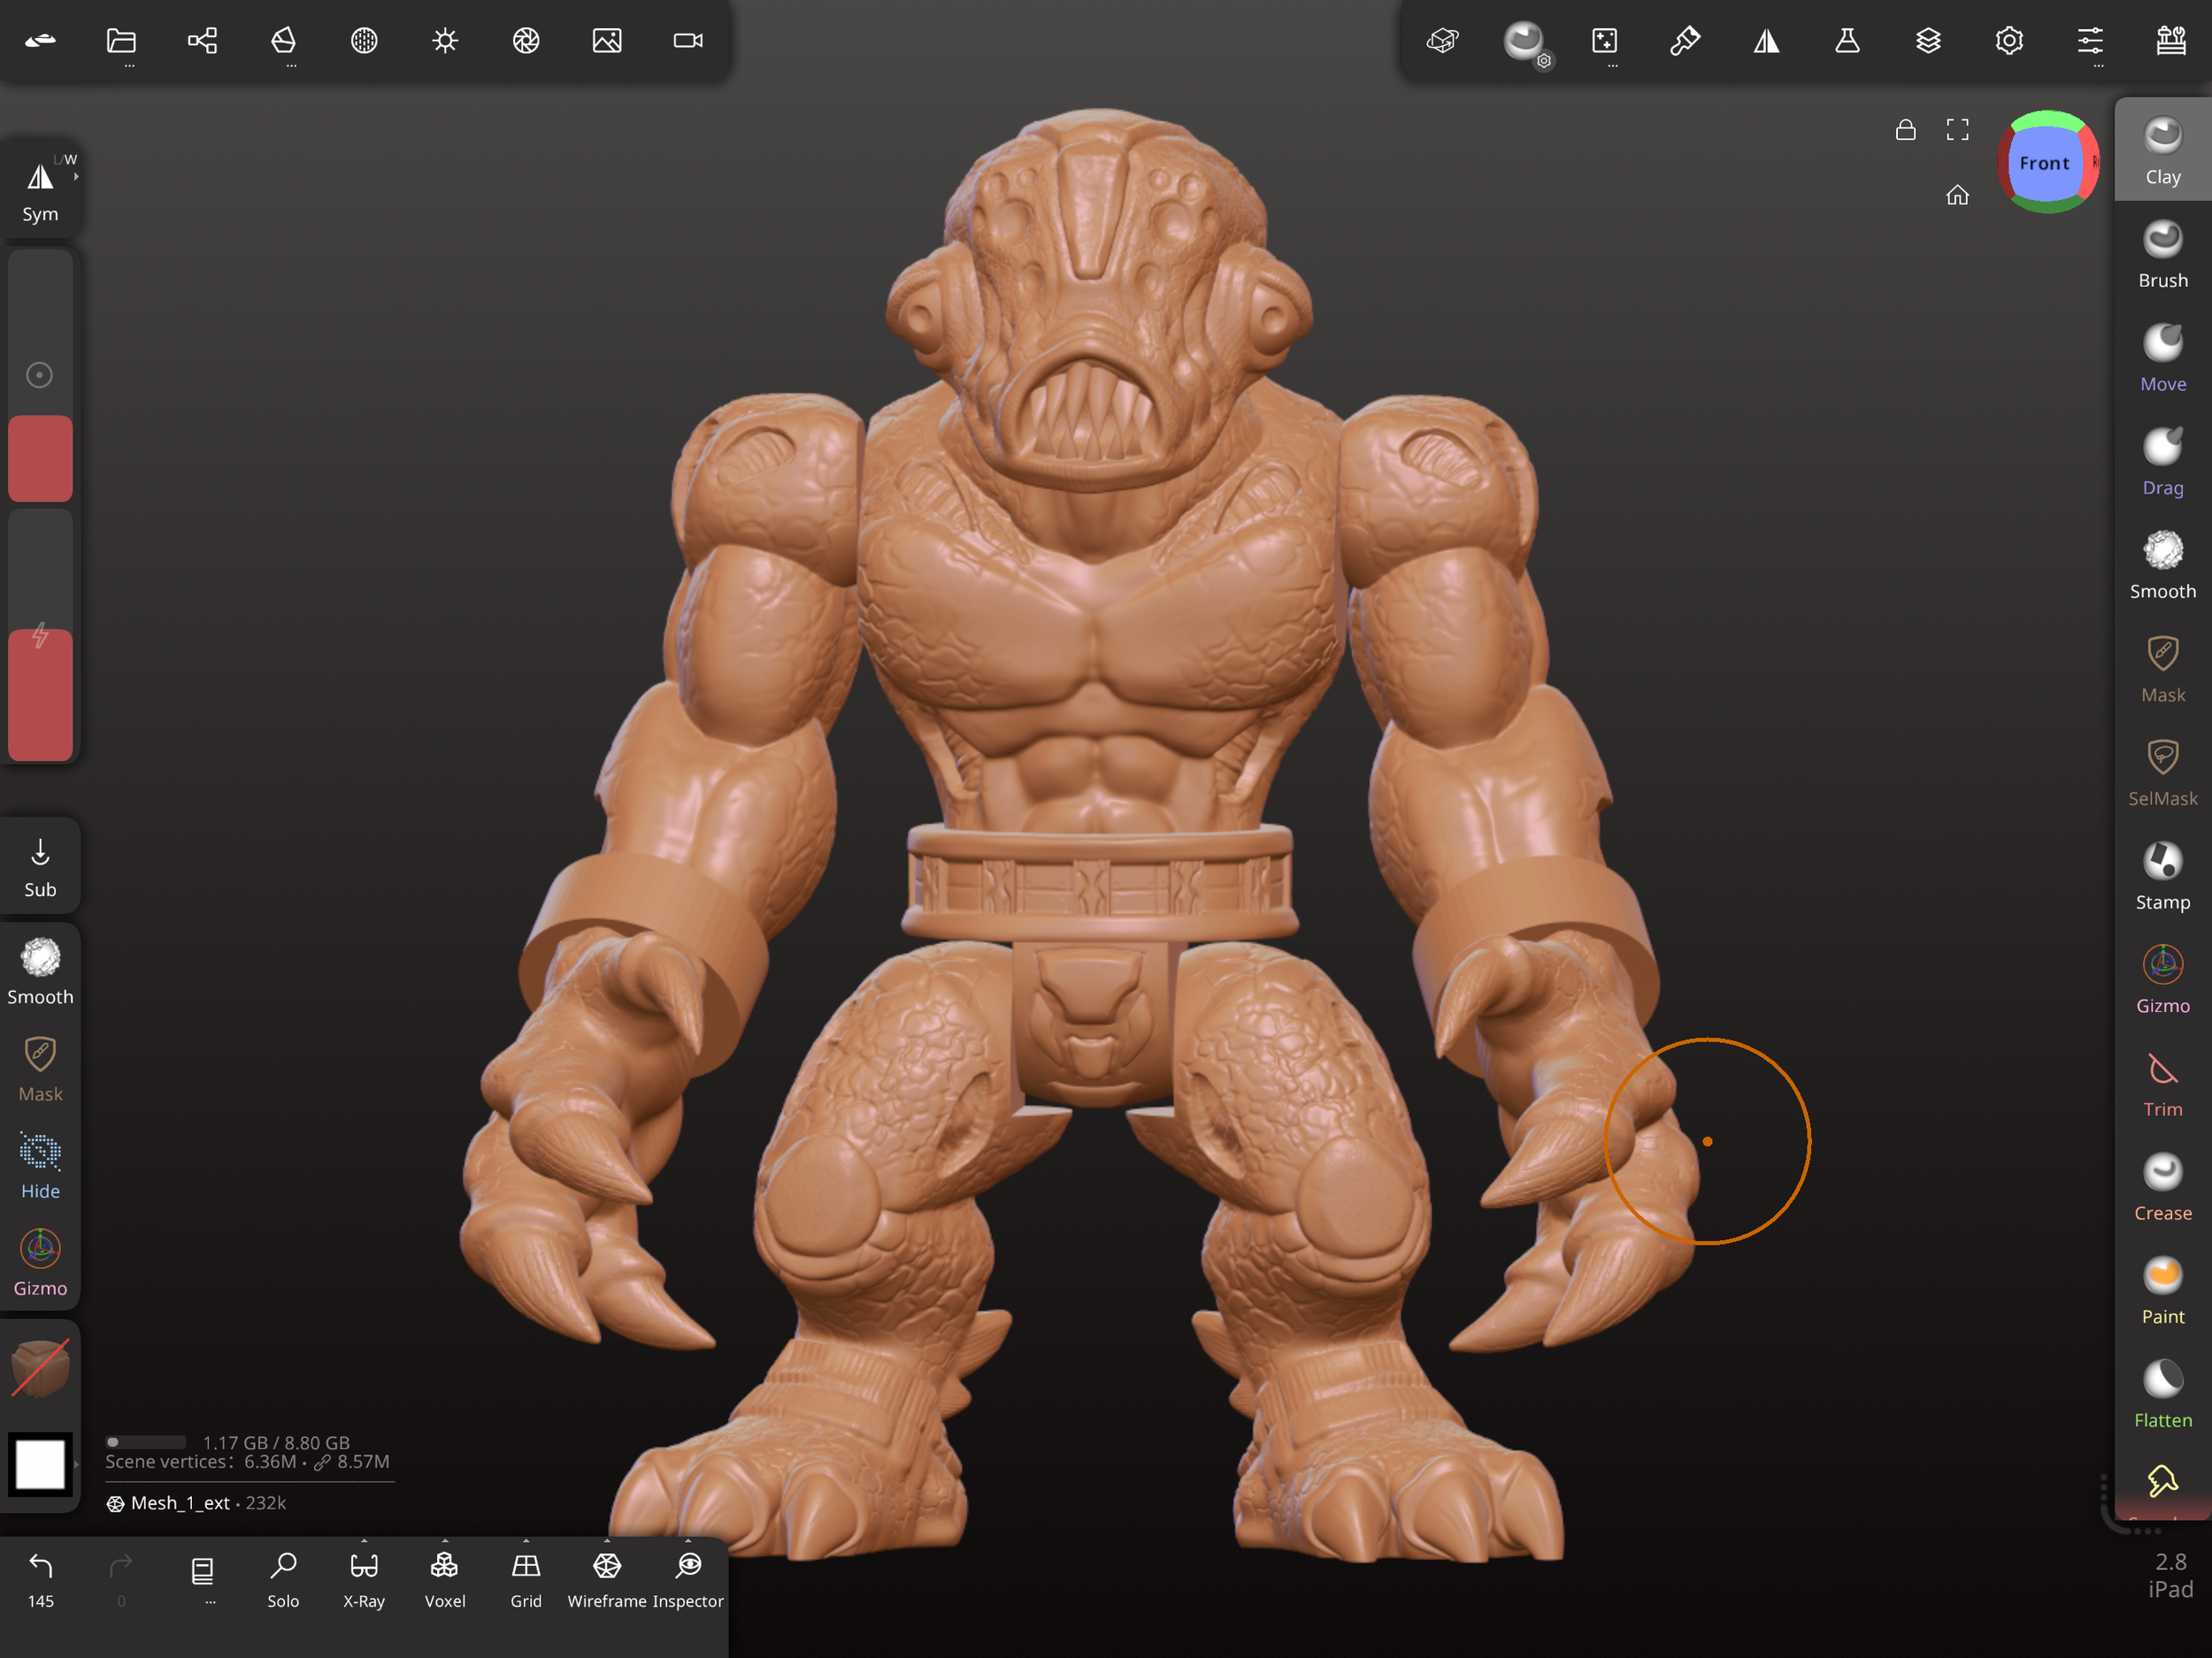Choose the Stamp tool
The height and width of the screenshot is (1658, 2212).
tap(2162, 875)
